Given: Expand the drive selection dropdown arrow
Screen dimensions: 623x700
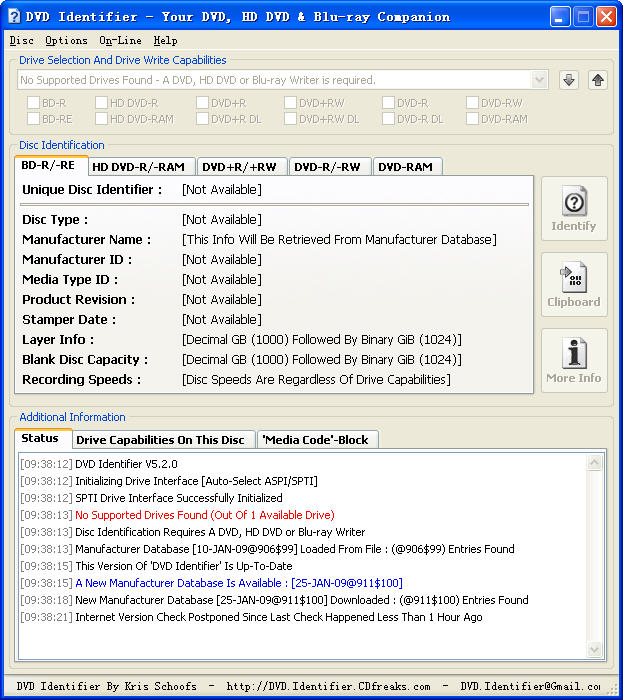Looking at the screenshot, I should pyautogui.click(x=539, y=80).
